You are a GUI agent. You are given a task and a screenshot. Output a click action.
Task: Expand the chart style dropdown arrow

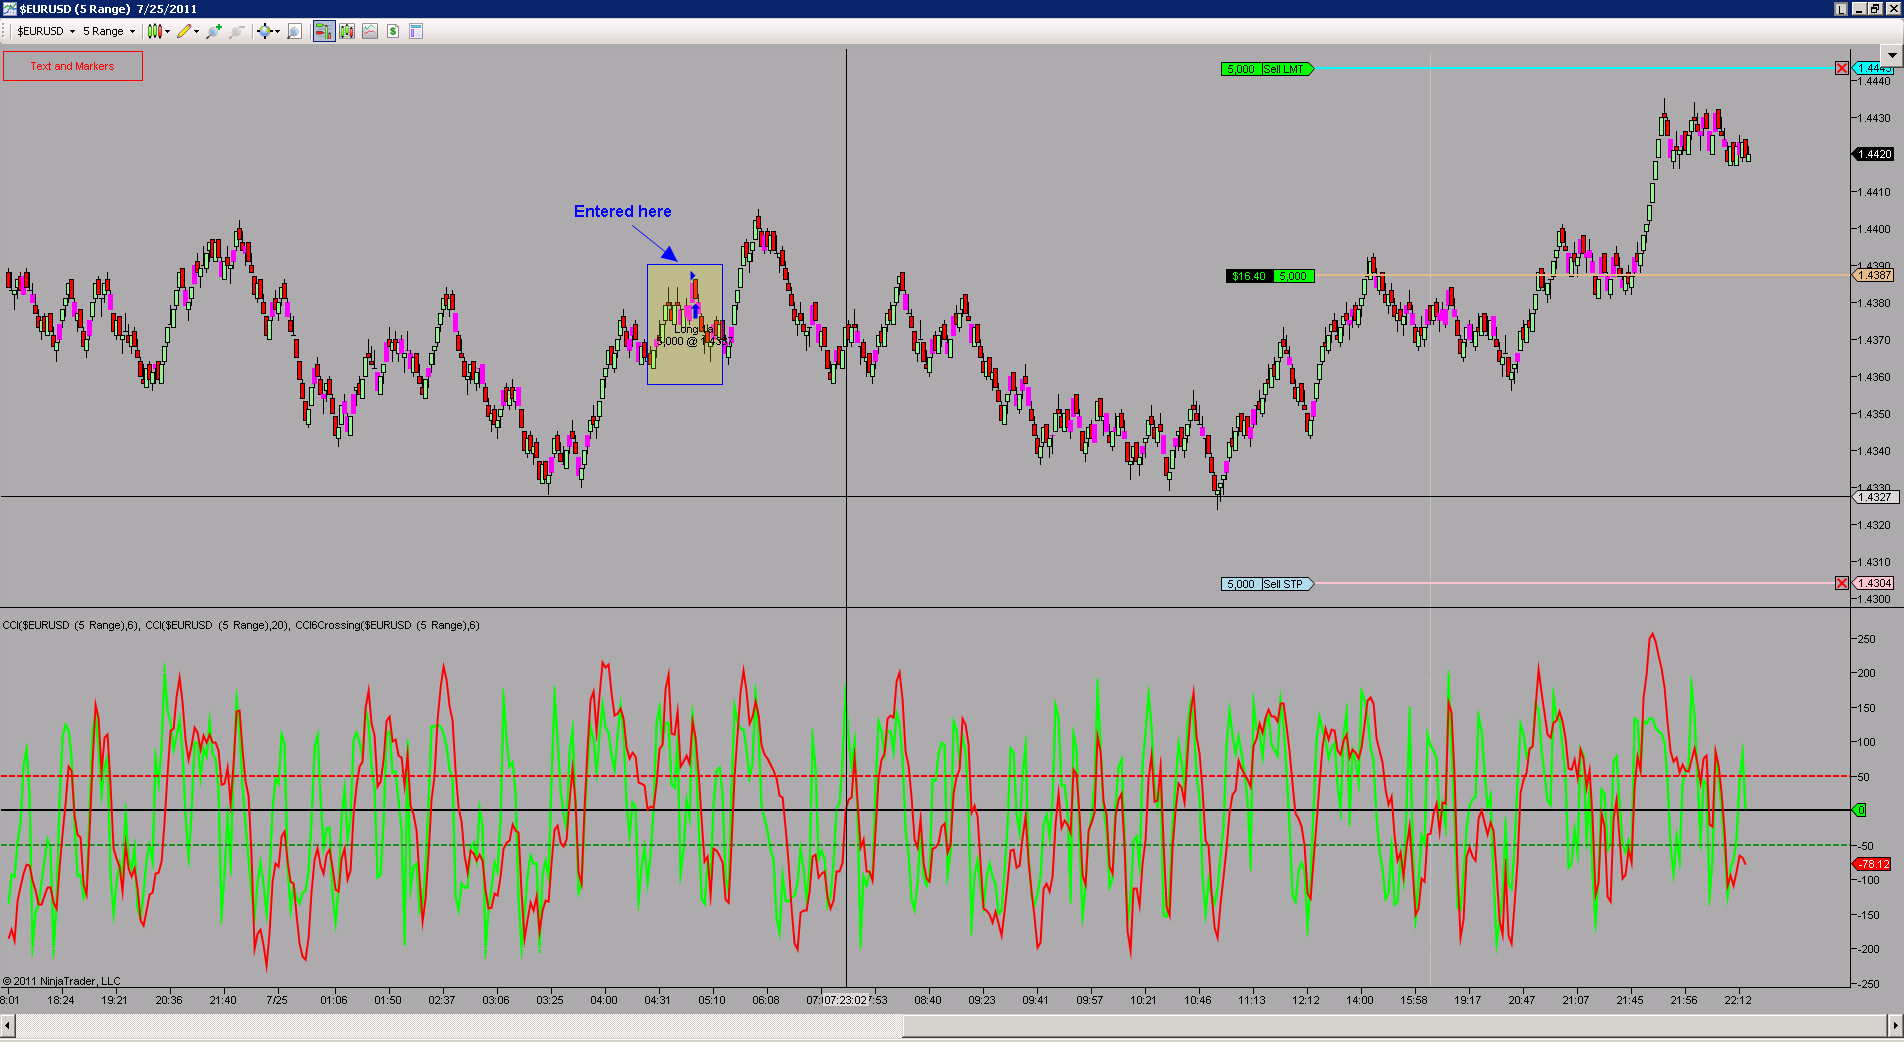[x=167, y=31]
